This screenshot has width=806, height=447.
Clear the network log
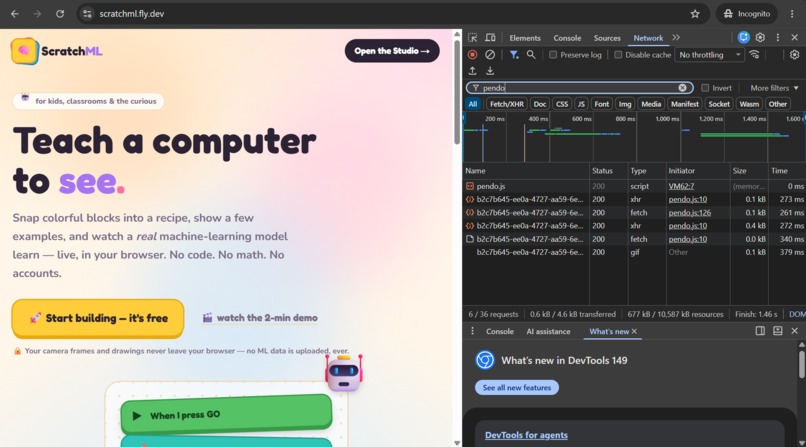pyautogui.click(x=490, y=54)
